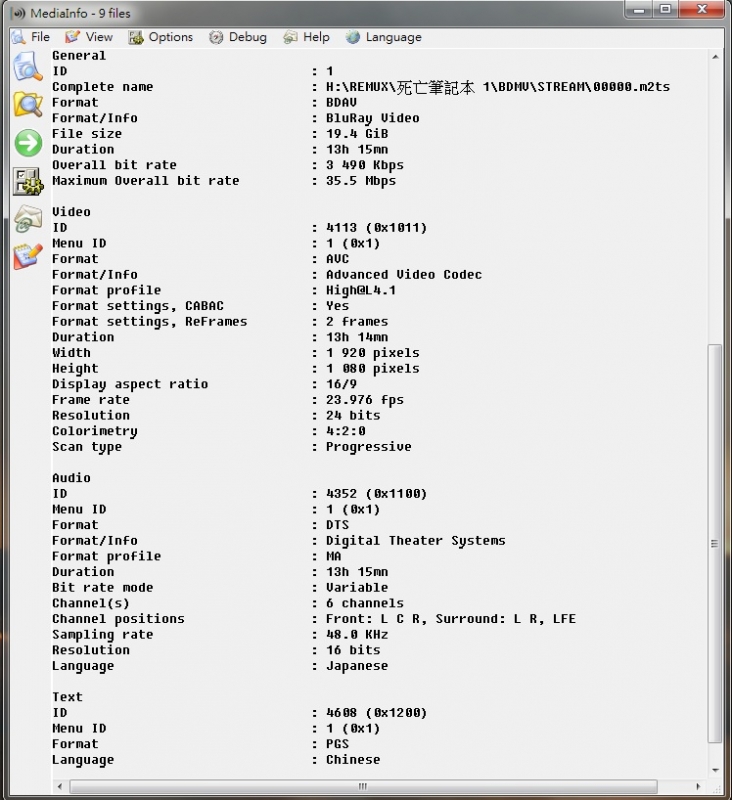The height and width of the screenshot is (800, 732).
Task: Click the Open Folder sidebar icon
Action: tap(26, 104)
